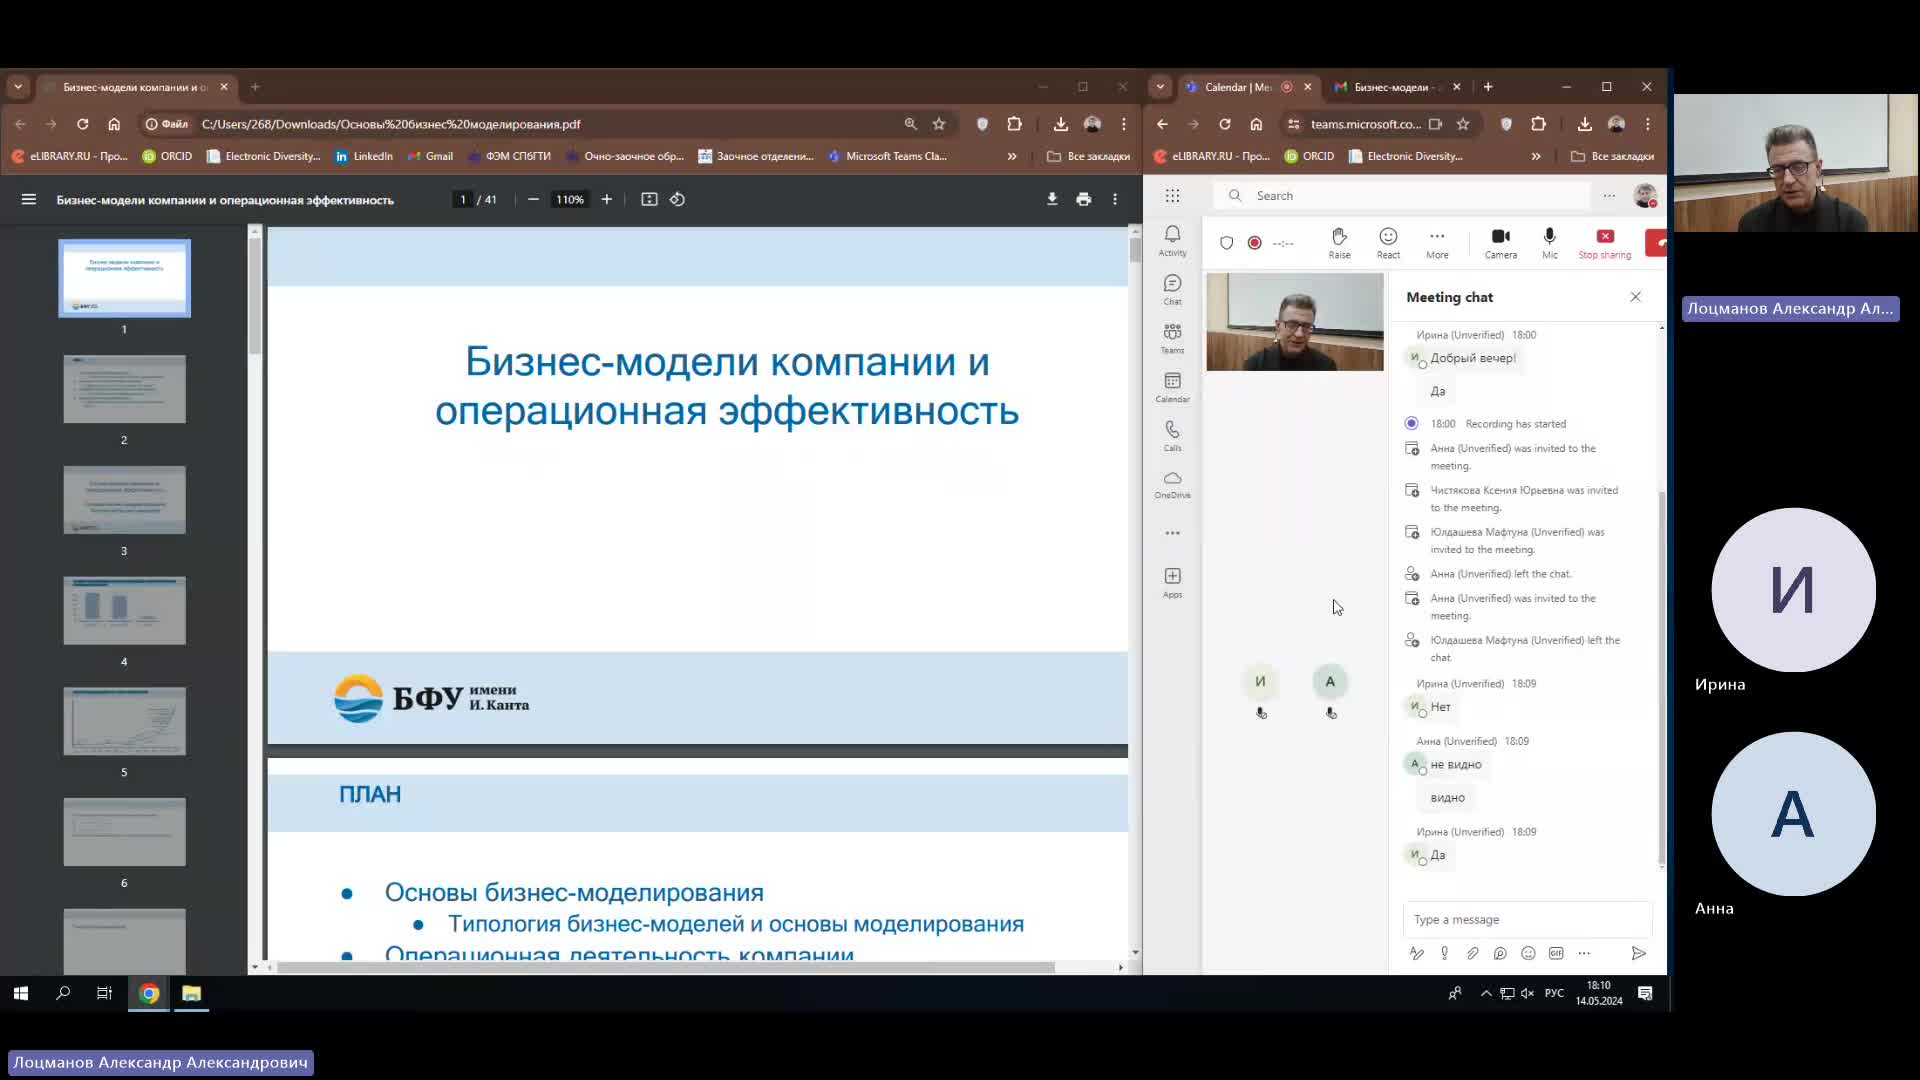This screenshot has height=1080, width=1920.
Task: Expand tab search in PDF browser window
Action: click(x=18, y=87)
